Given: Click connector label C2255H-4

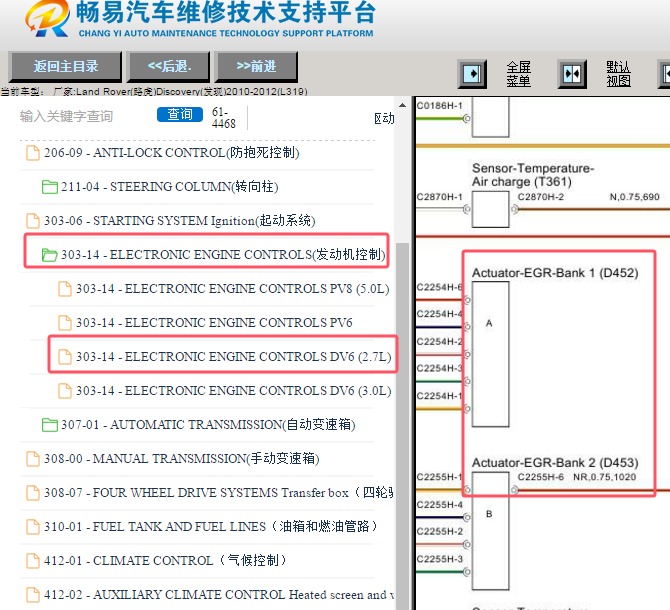Looking at the screenshot, I should [x=440, y=505].
